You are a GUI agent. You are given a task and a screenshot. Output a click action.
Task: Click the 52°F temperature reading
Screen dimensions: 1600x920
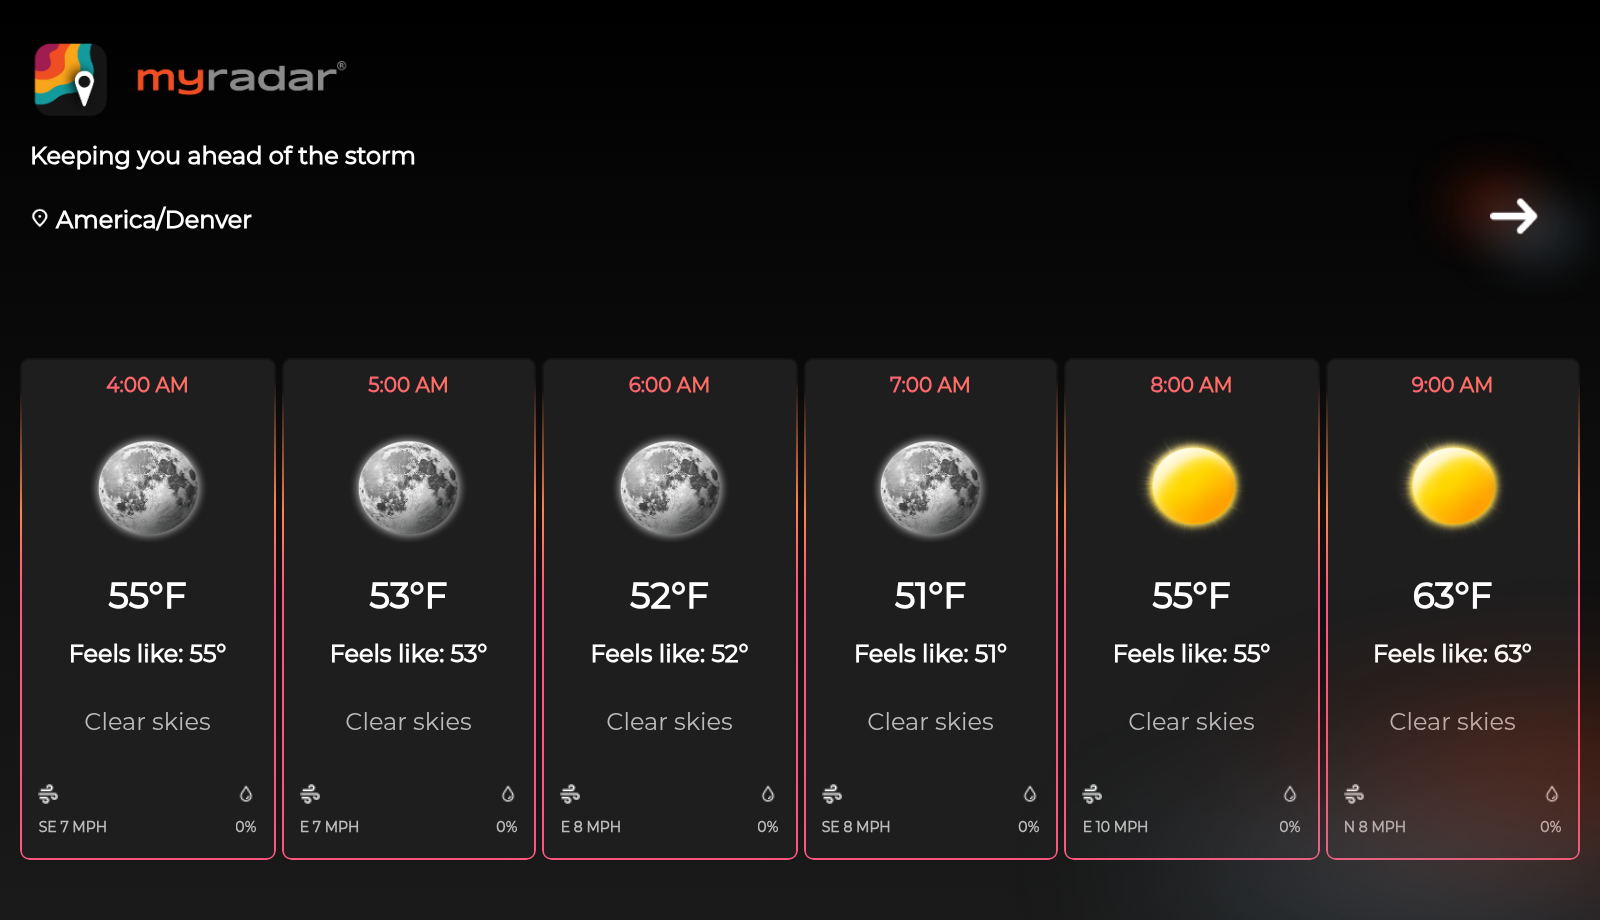[x=669, y=596]
